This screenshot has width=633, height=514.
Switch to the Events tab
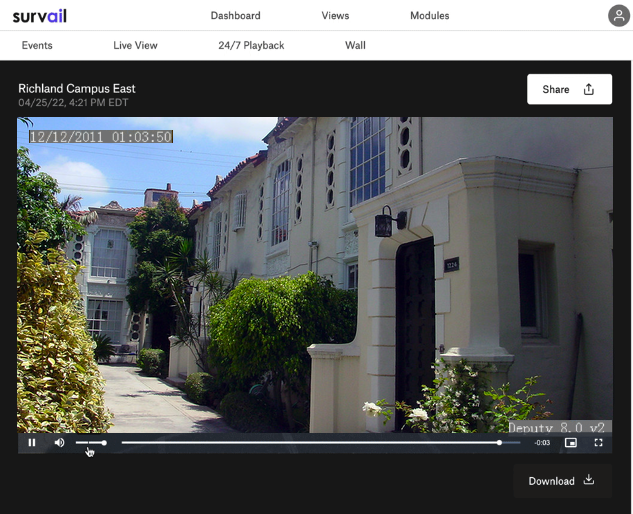click(37, 45)
